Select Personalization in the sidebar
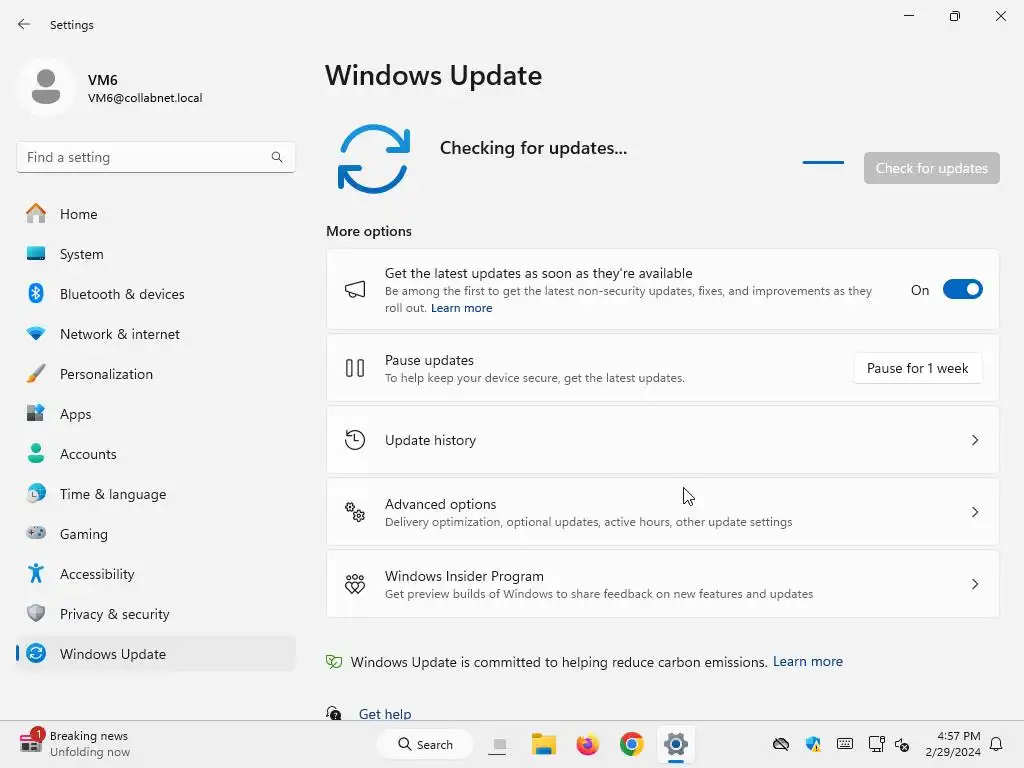This screenshot has width=1024, height=768. (155, 374)
